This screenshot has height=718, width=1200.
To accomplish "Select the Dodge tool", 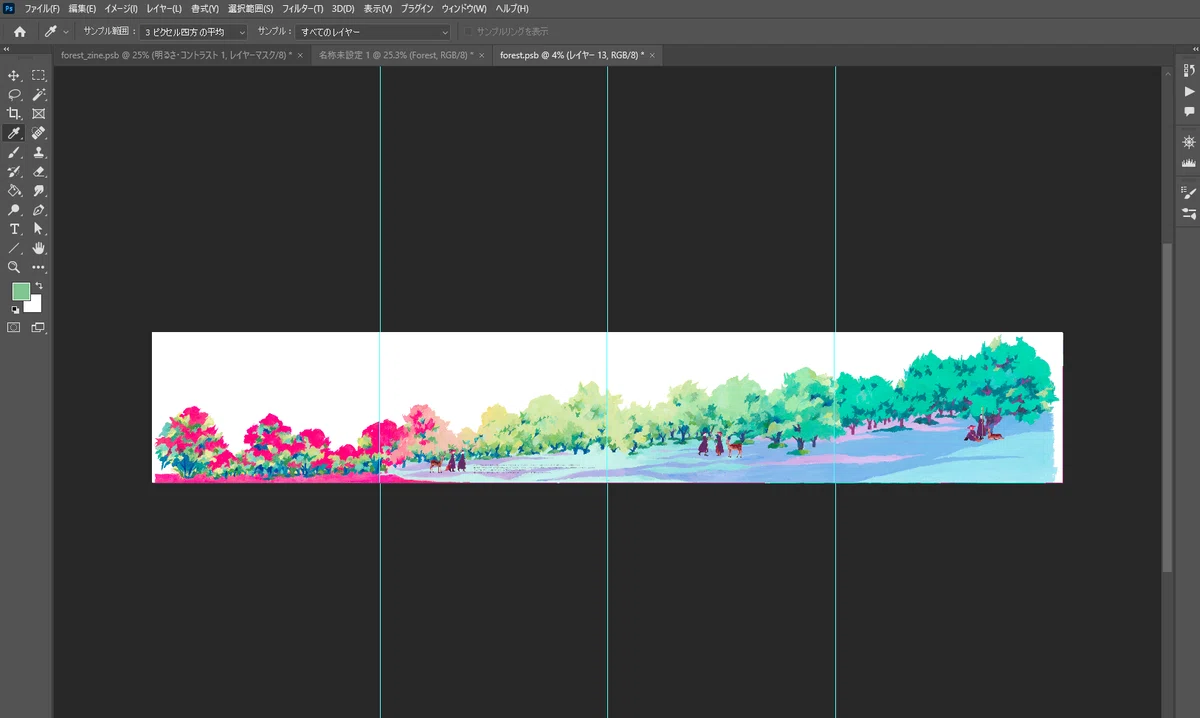I will (x=14, y=210).
